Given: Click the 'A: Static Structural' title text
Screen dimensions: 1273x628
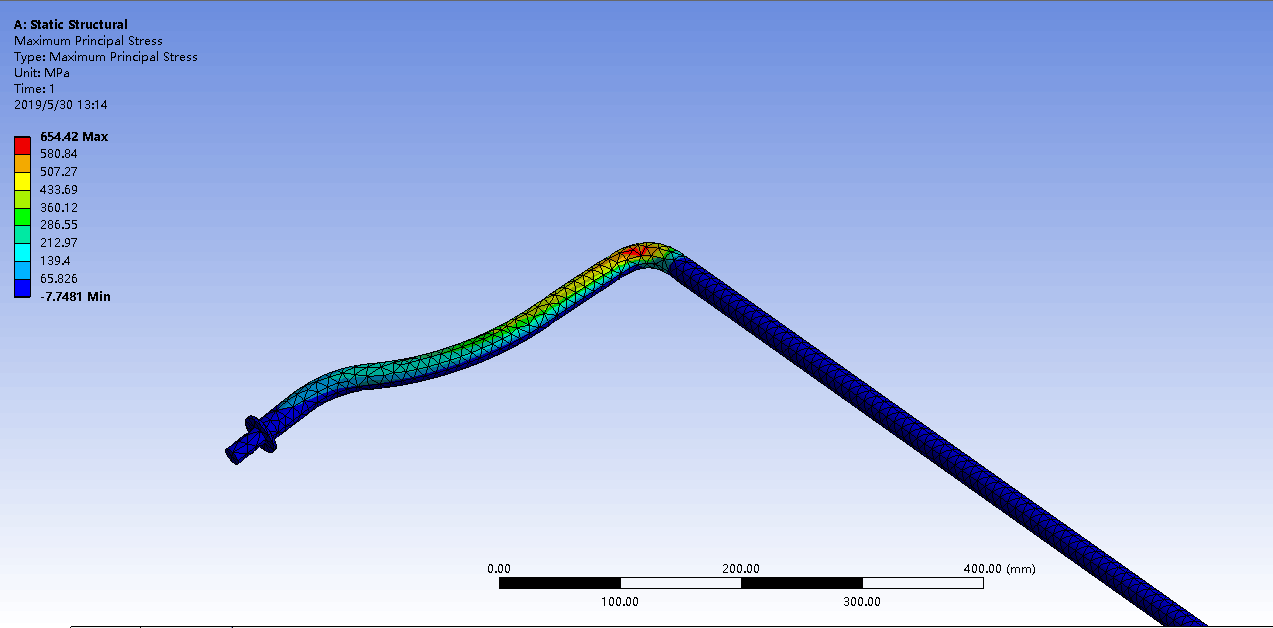Looking at the screenshot, I should click(71, 24).
